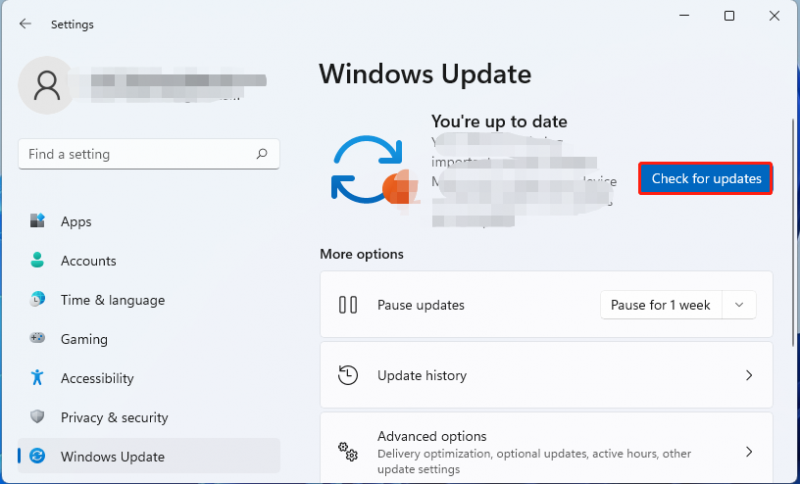Select Windows Update in the sidebar
Viewport: 800px width, 484px height.
148,456
